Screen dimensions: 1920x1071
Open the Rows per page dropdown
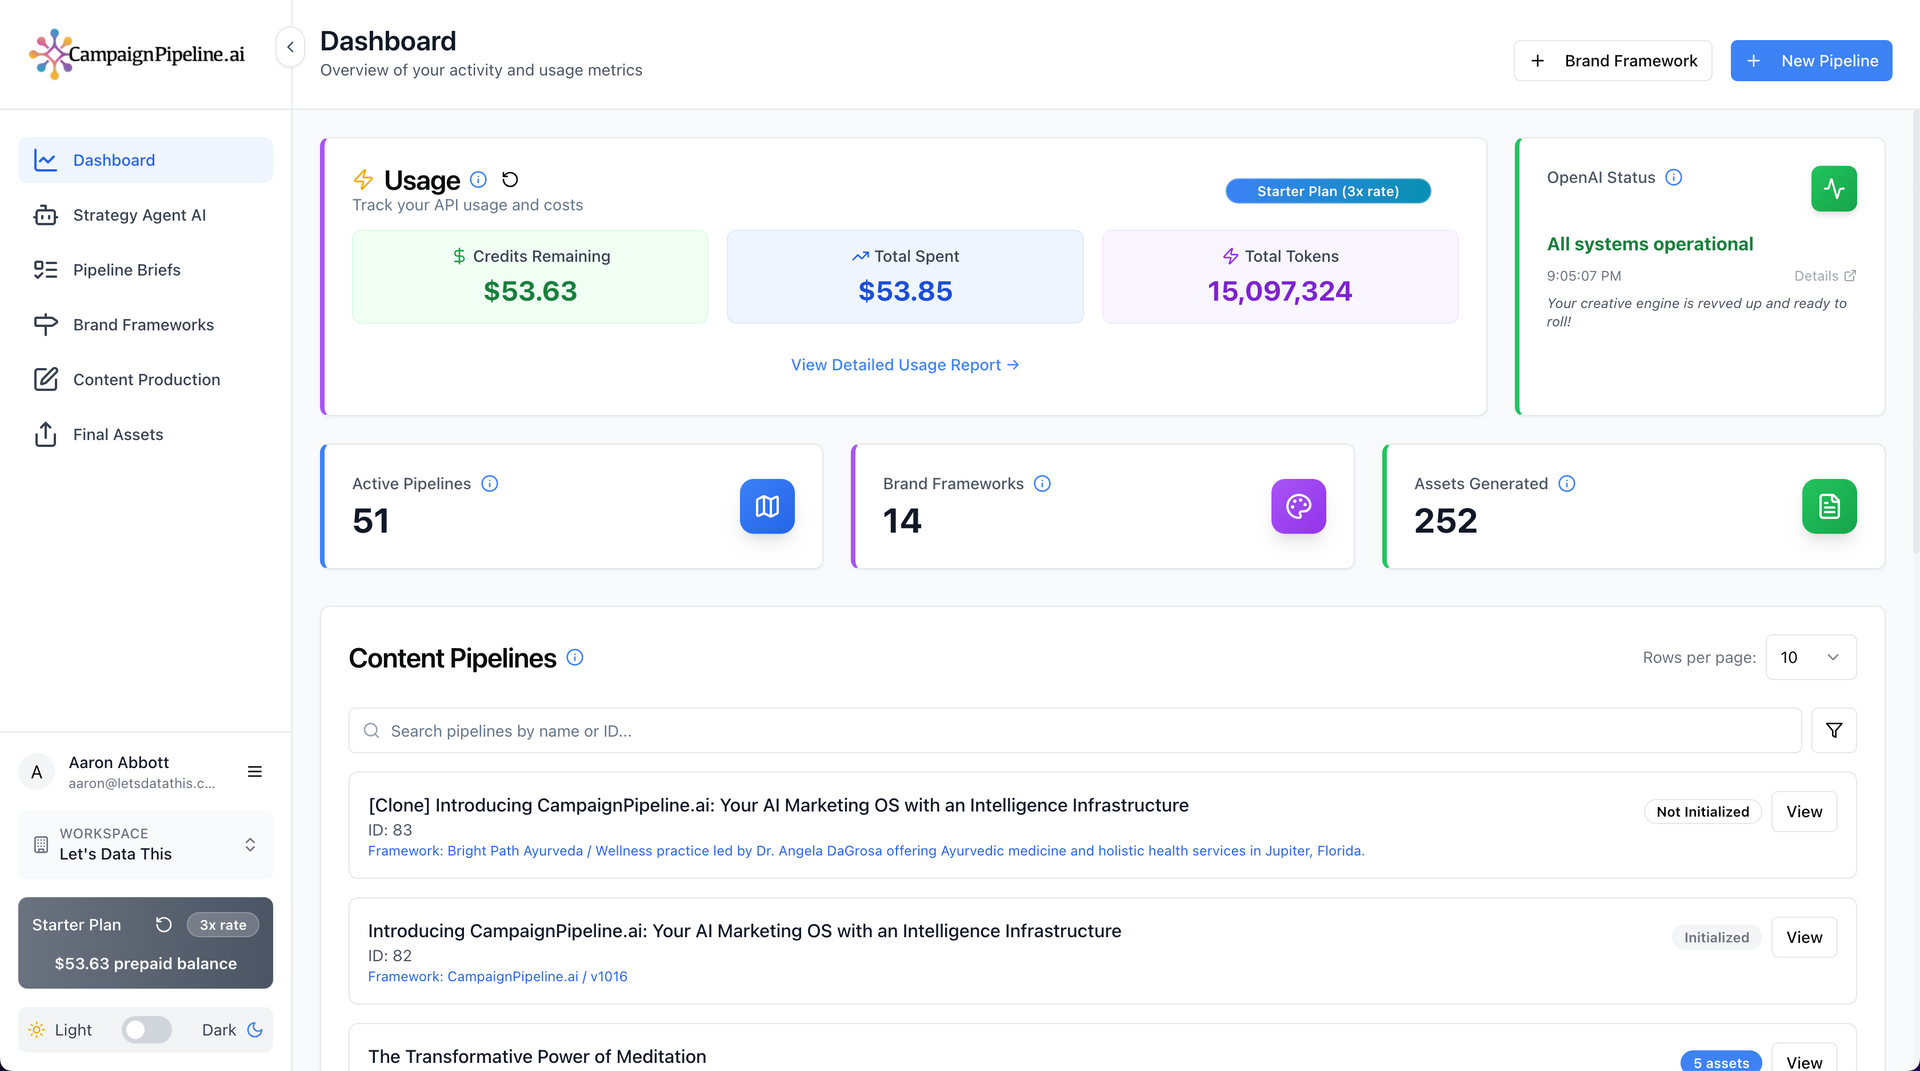[x=1811, y=658]
